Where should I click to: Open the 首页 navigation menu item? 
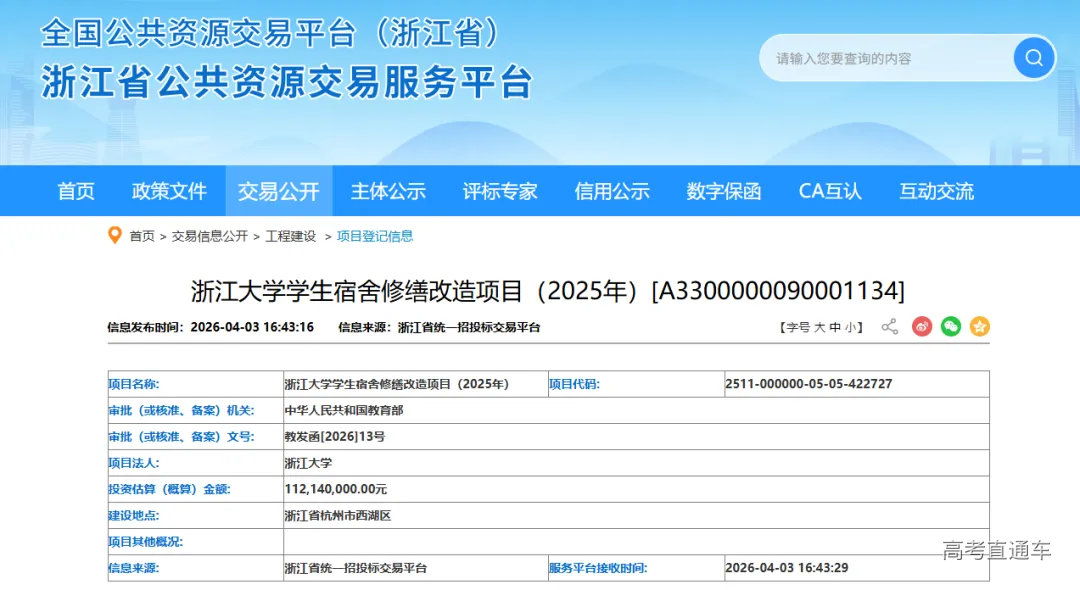point(76,191)
